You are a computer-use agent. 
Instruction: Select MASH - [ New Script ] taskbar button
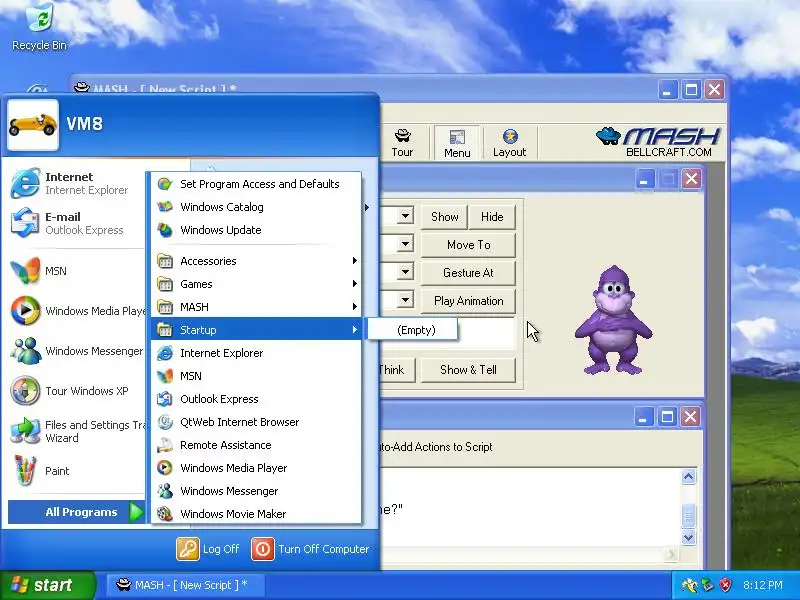(x=185, y=585)
